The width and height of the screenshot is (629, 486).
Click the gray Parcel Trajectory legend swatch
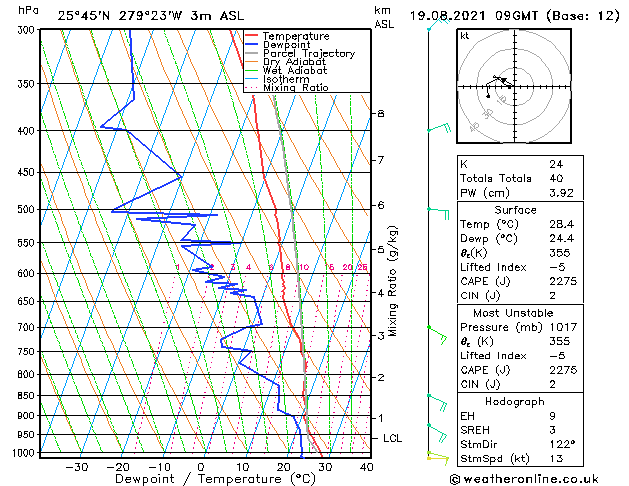coord(251,53)
